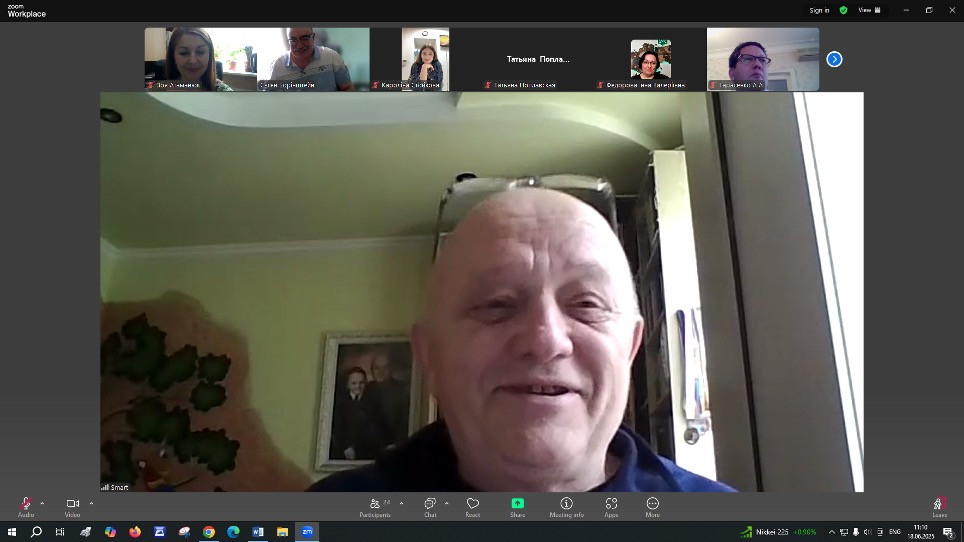This screenshot has height=542, width=964.
Task: Open the Copilot icon on the taskbar
Action: tap(110, 532)
